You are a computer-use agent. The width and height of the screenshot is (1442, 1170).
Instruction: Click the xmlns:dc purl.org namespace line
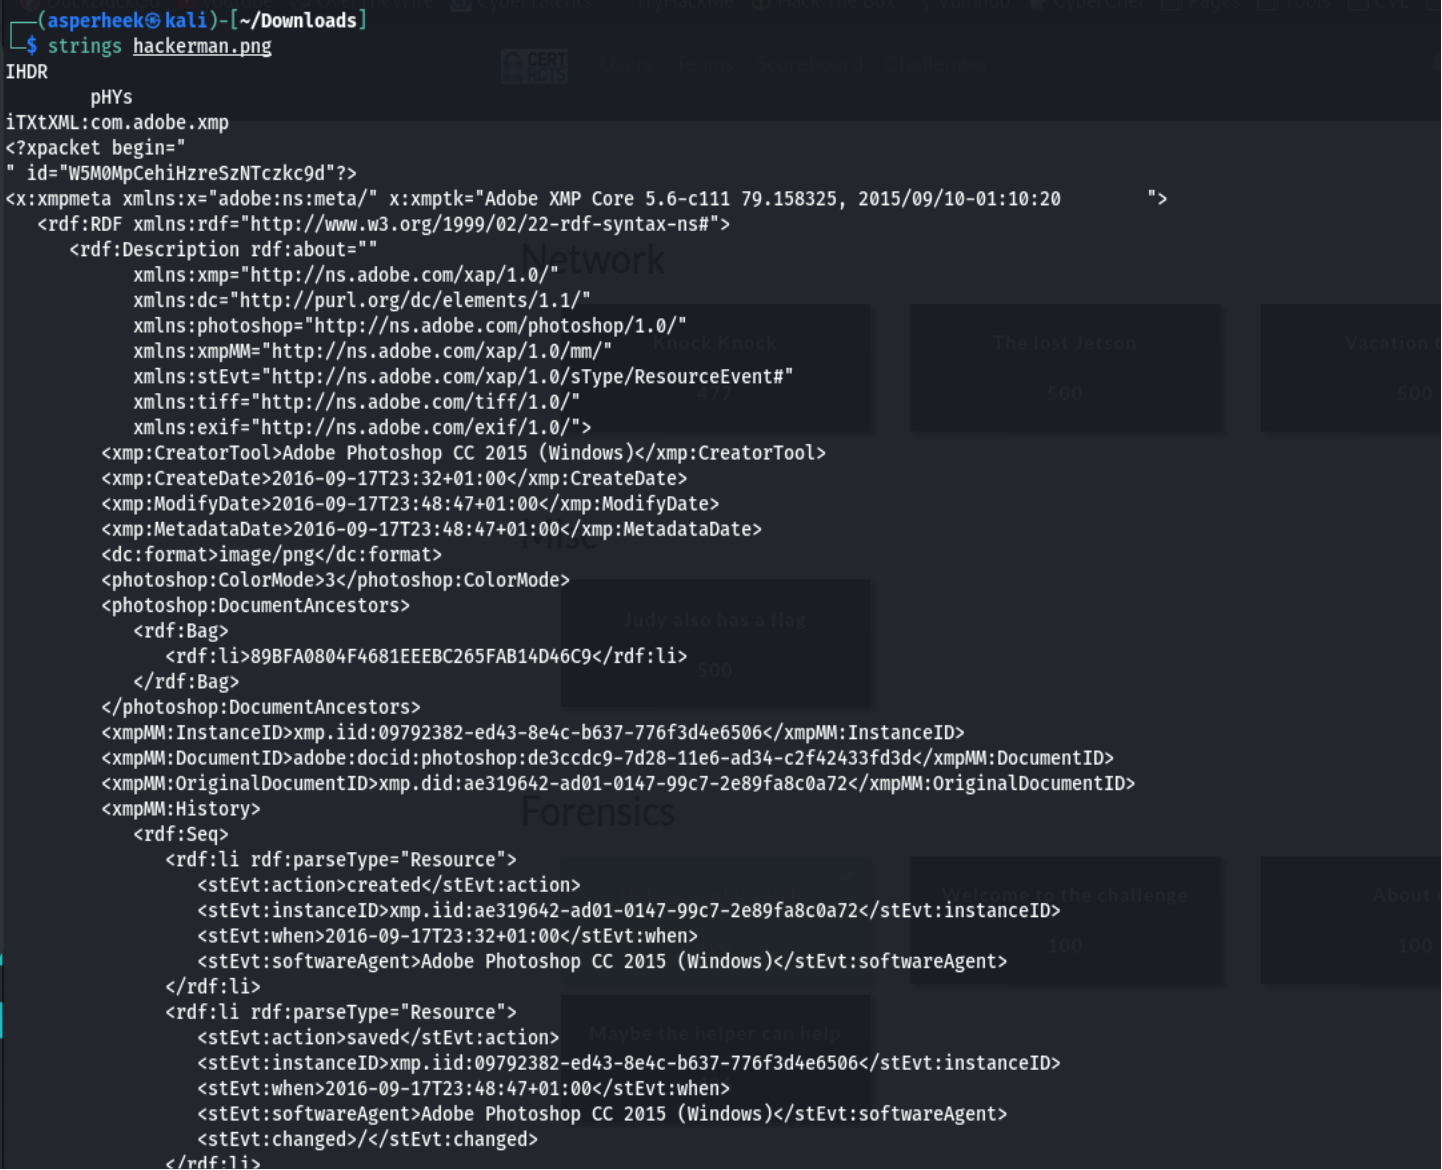(x=362, y=300)
